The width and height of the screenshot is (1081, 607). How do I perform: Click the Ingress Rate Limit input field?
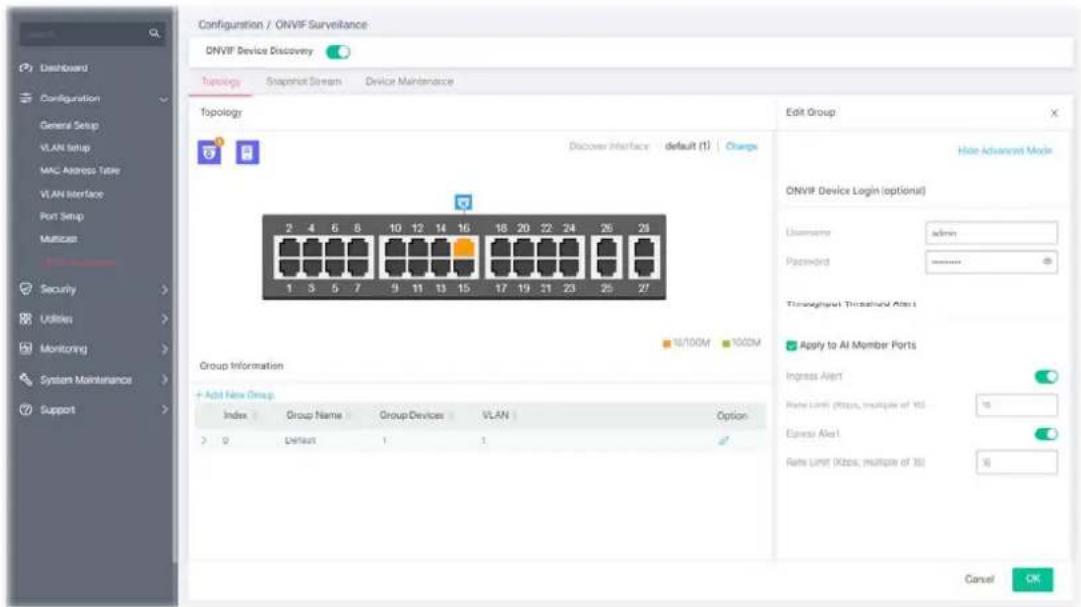pyautogui.click(x=1017, y=405)
